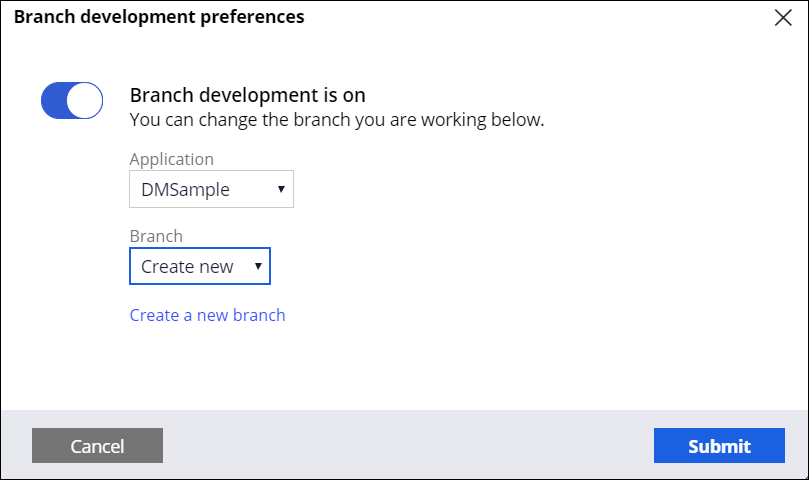809x480 pixels.
Task: Open the Branch dropdown showing Create new
Action: (200, 267)
